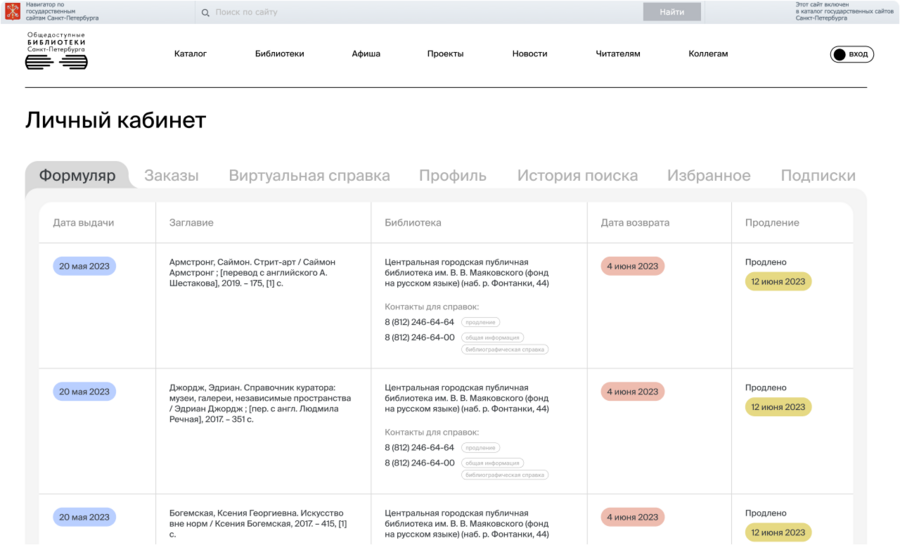Click the Дата возврата column header

click(635, 223)
